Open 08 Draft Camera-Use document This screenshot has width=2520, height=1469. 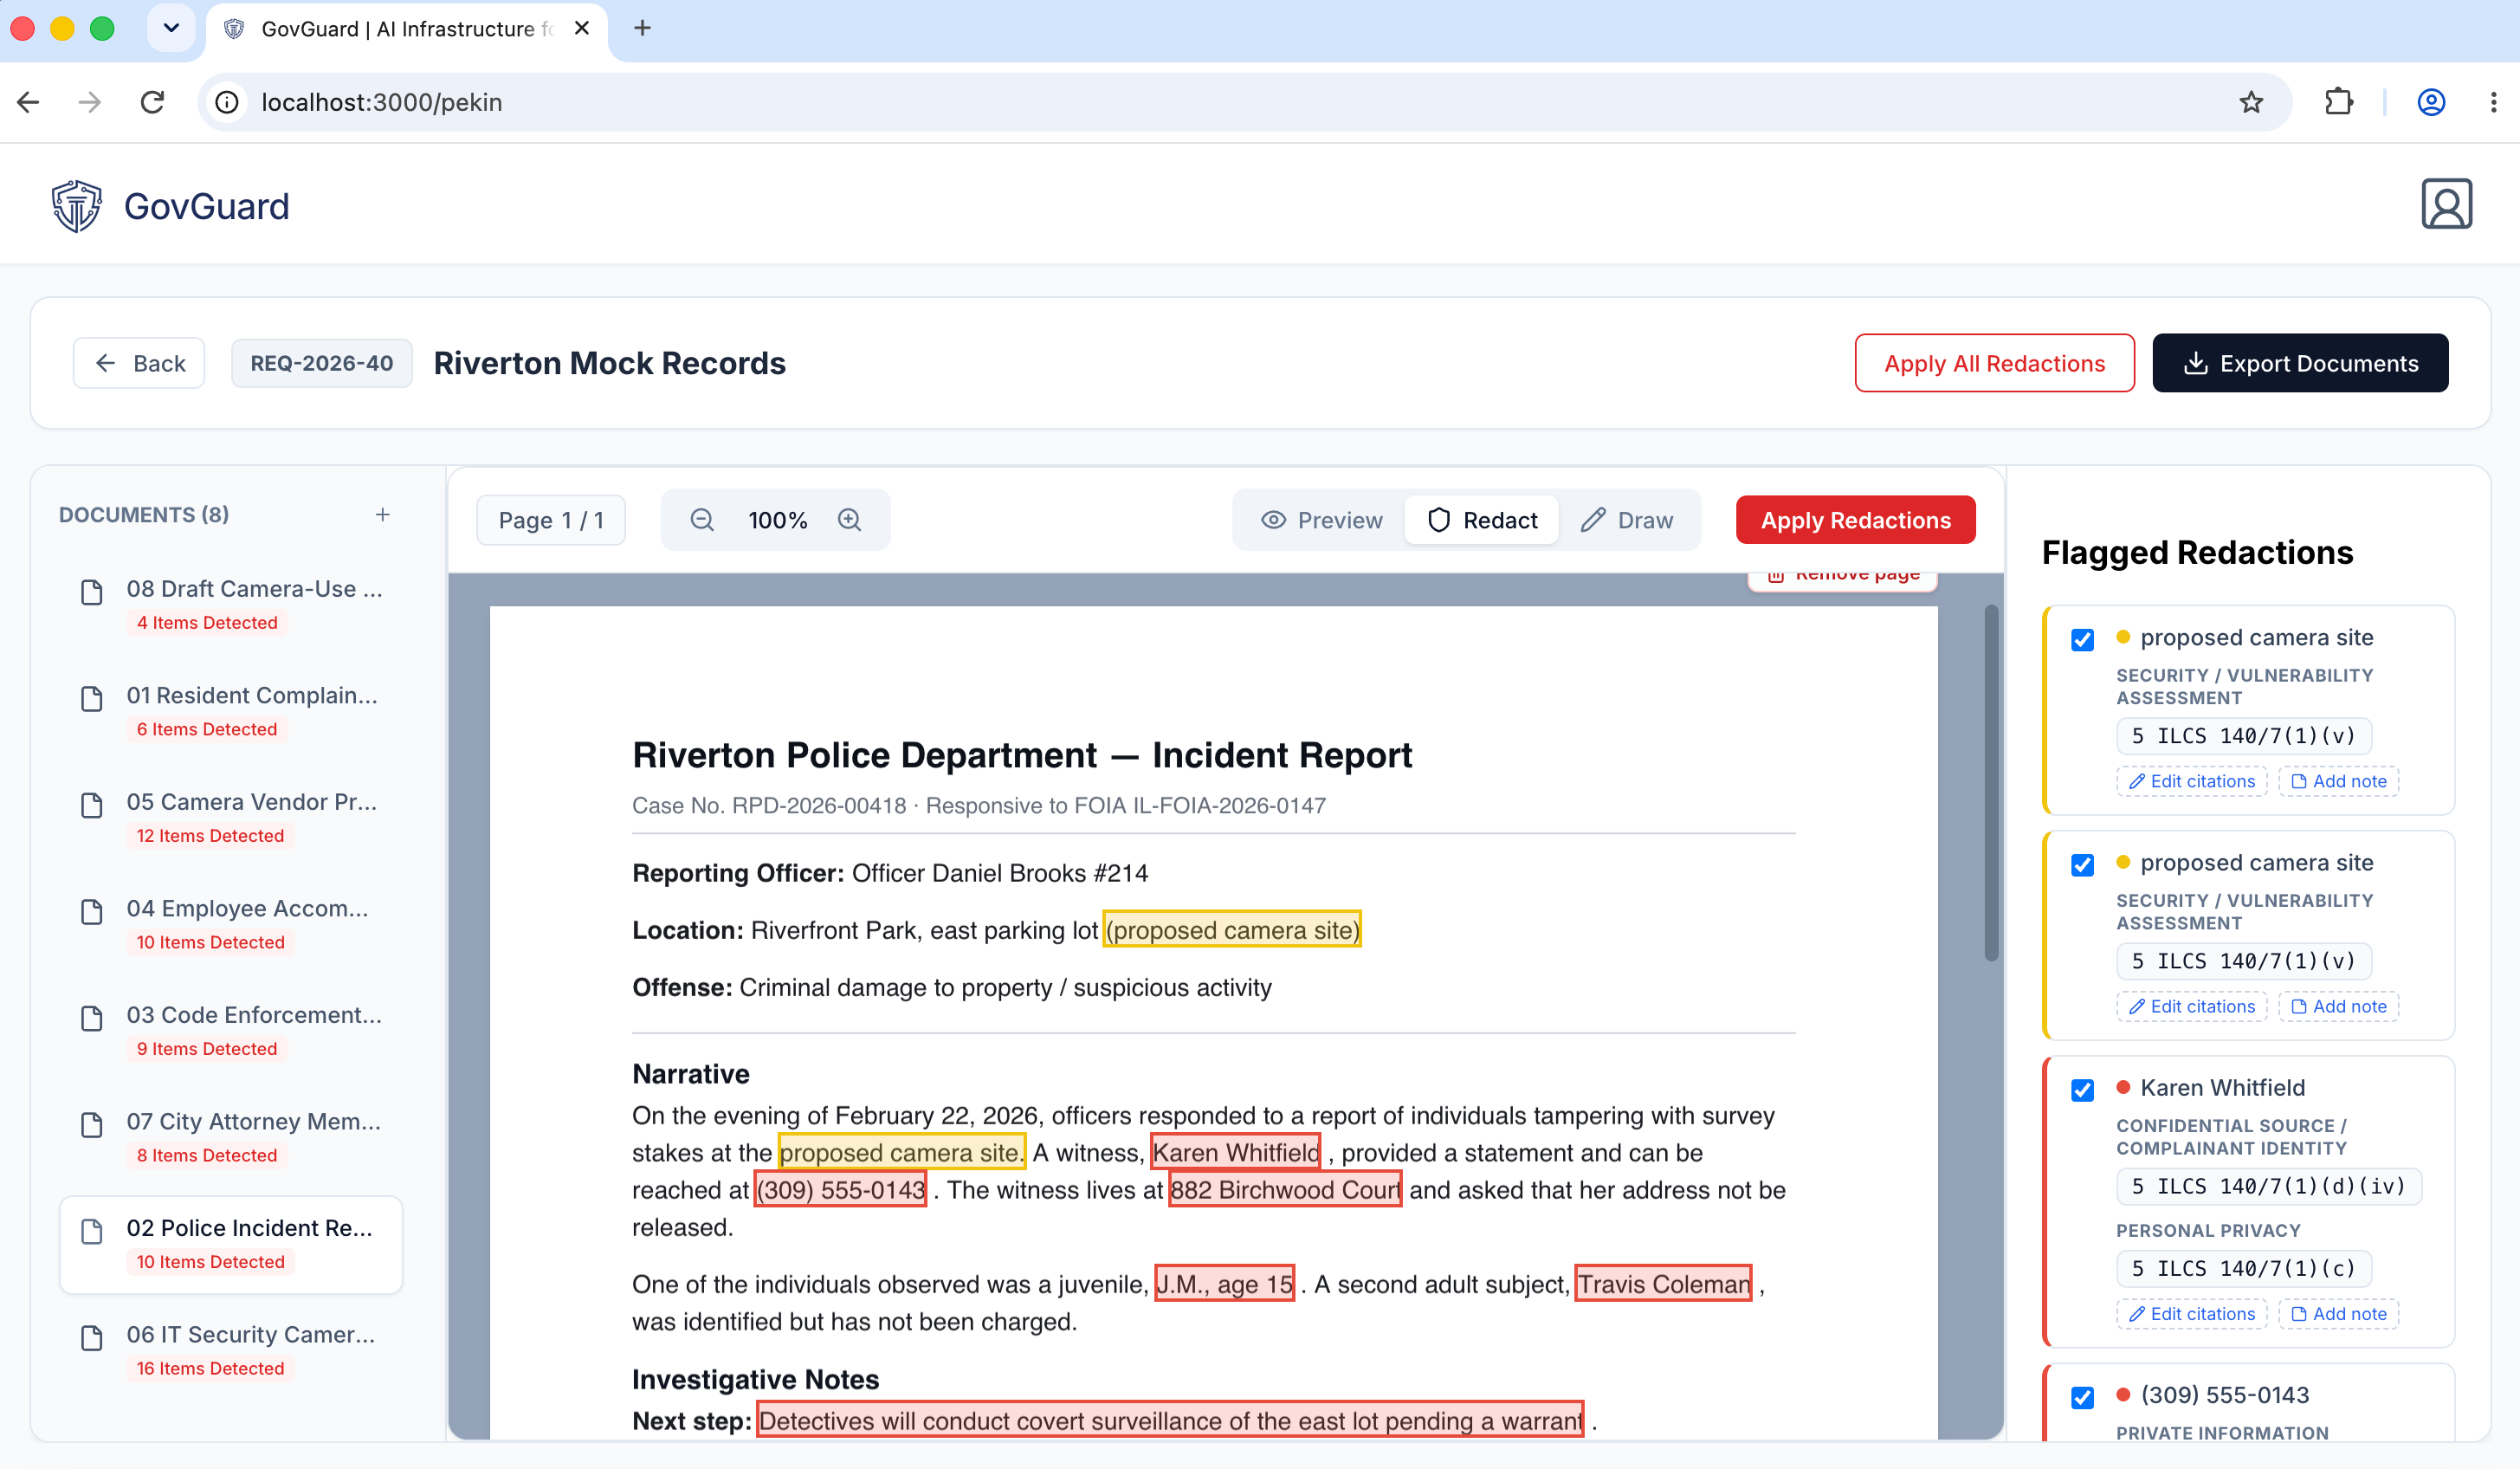point(231,604)
